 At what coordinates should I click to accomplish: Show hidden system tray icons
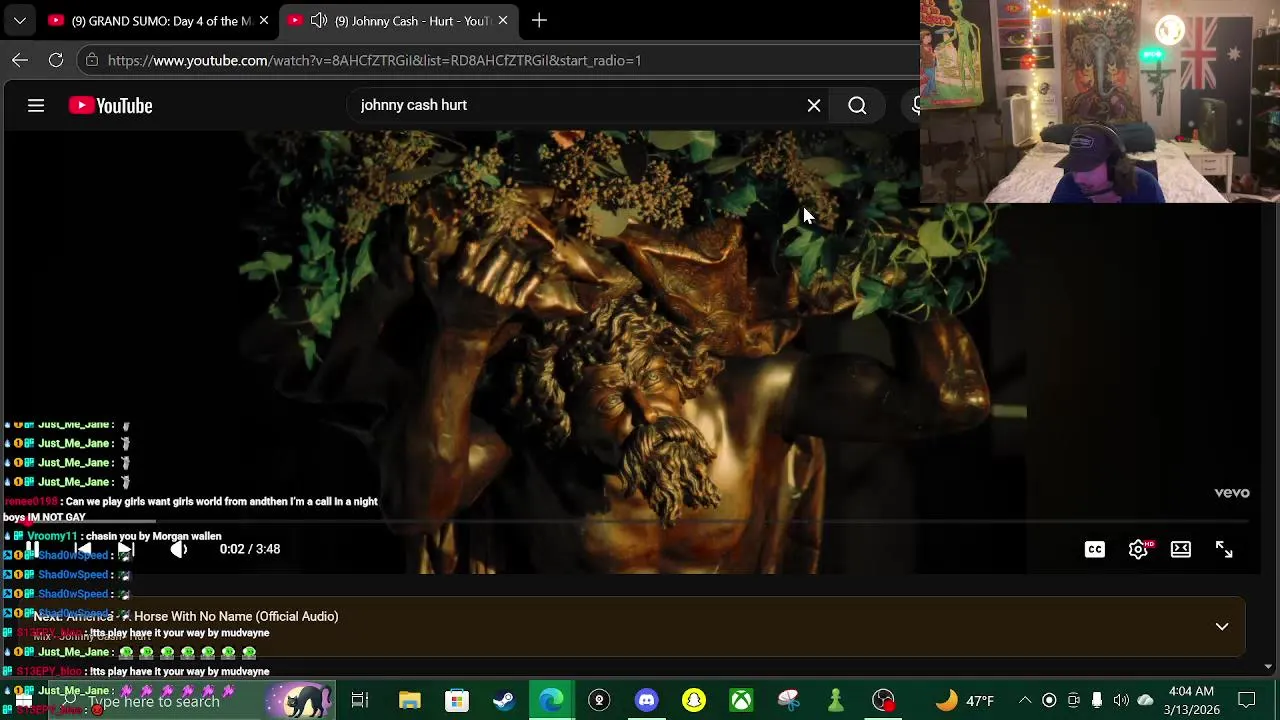point(1025,700)
